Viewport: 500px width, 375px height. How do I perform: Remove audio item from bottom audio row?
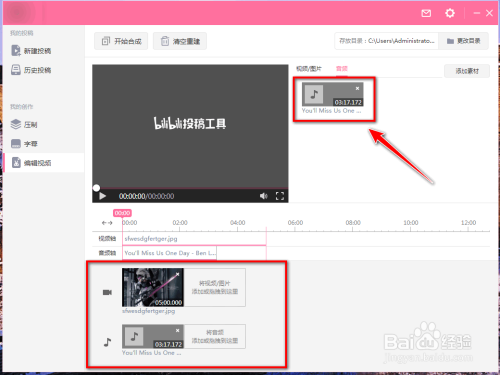pyautogui.click(x=178, y=330)
